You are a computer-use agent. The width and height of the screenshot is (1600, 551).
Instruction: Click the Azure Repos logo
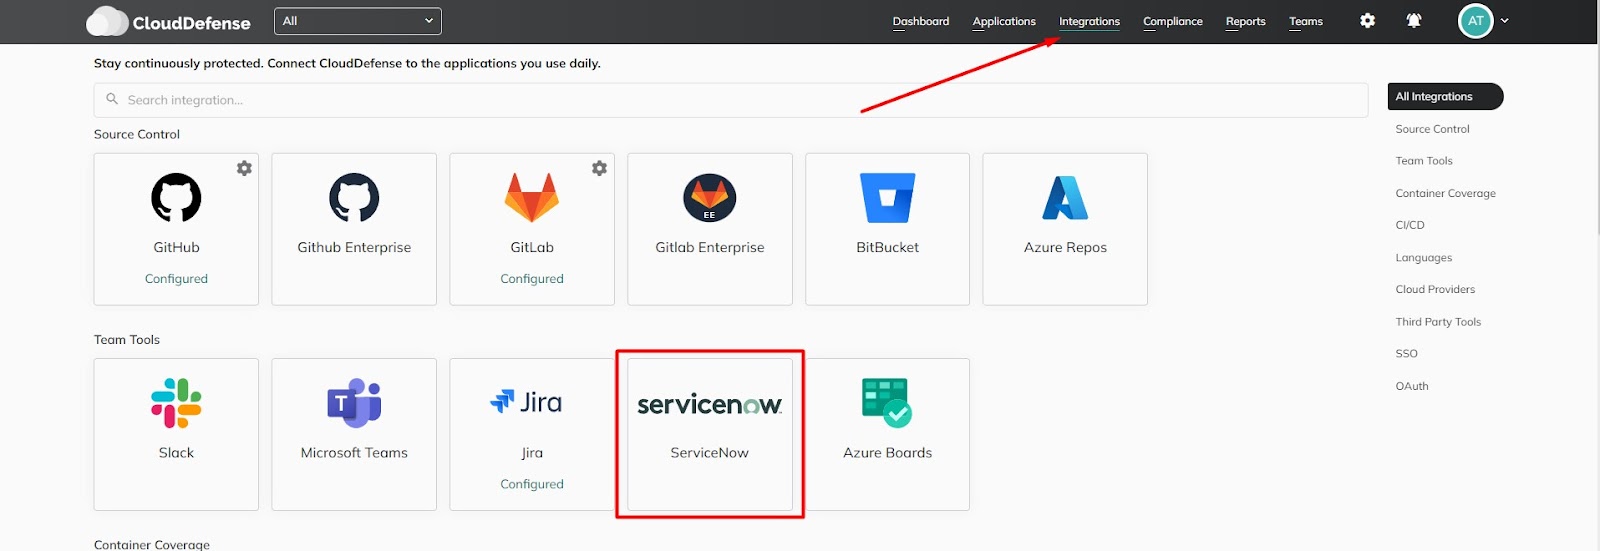1065,197
